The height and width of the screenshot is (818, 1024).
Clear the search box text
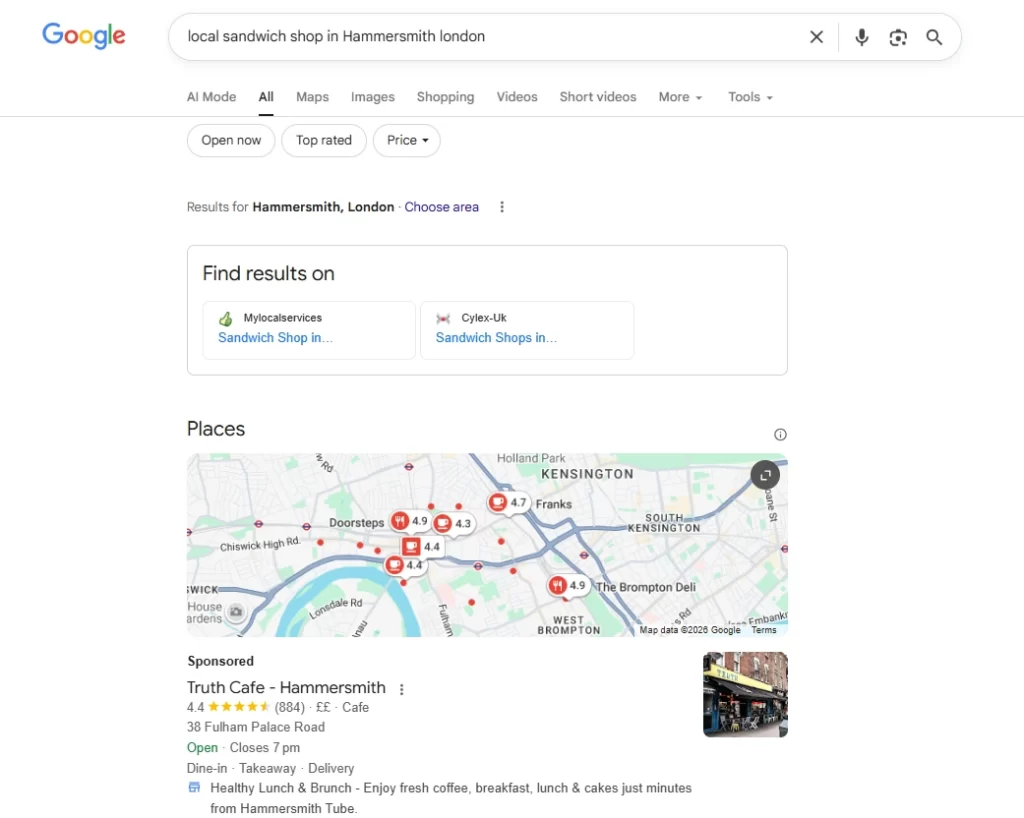(816, 37)
